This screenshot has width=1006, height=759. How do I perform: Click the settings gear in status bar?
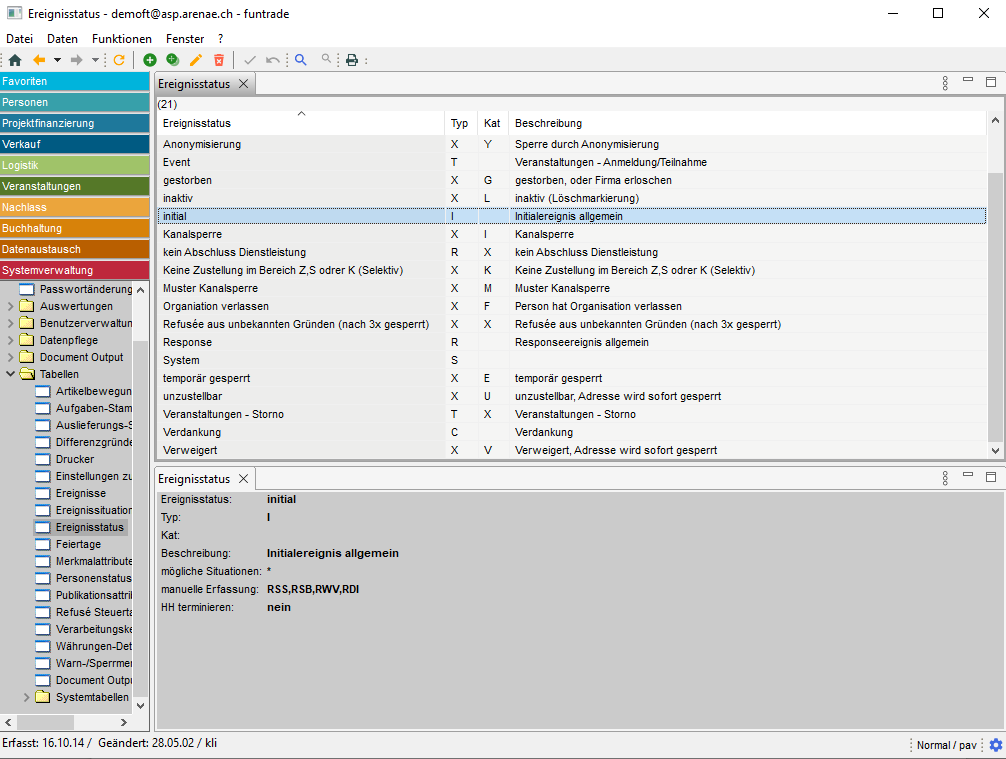pyautogui.click(x=995, y=745)
